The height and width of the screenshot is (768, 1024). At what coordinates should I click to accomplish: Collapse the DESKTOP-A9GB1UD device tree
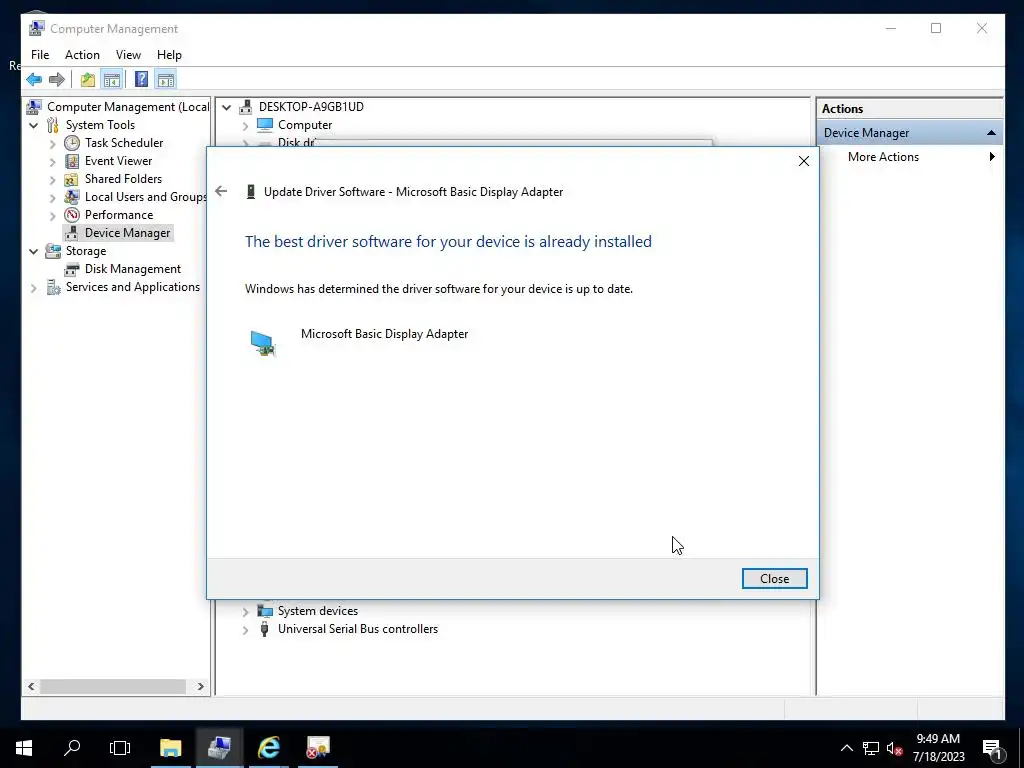227,107
